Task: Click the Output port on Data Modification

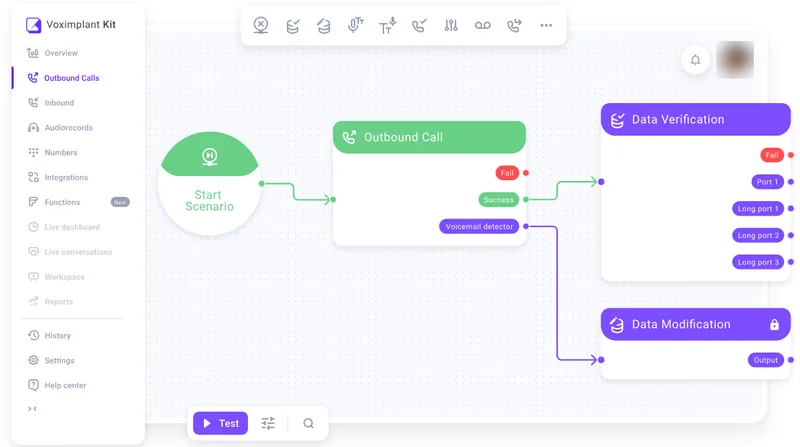Action: tap(766, 360)
